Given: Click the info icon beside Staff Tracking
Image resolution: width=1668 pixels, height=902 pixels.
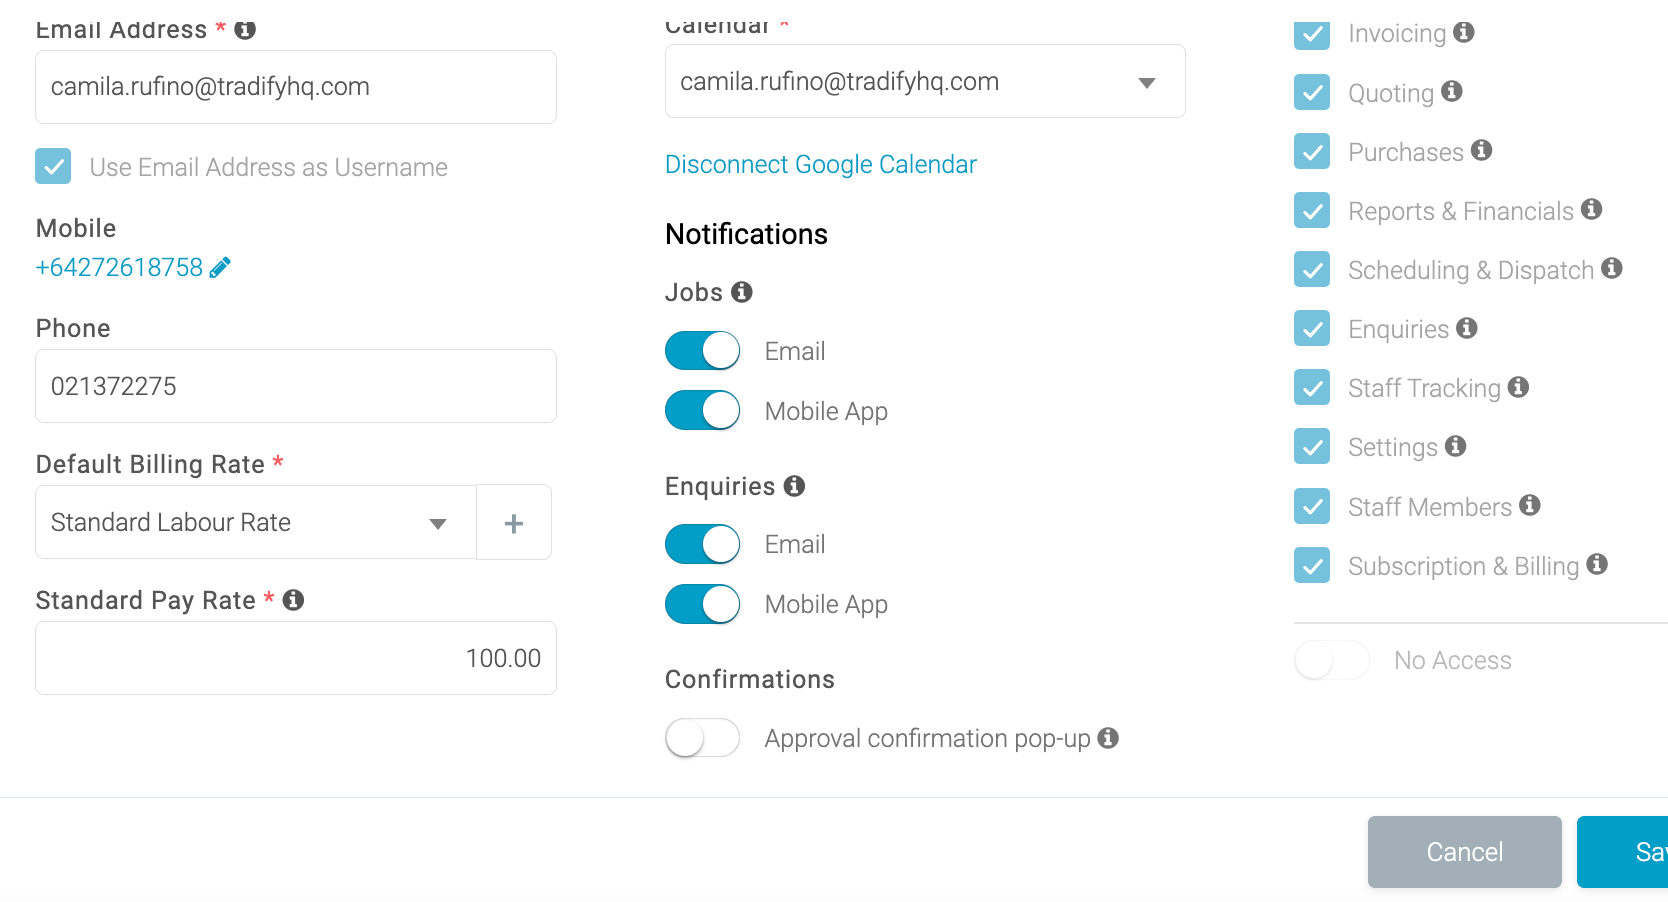Looking at the screenshot, I should click(1517, 388).
